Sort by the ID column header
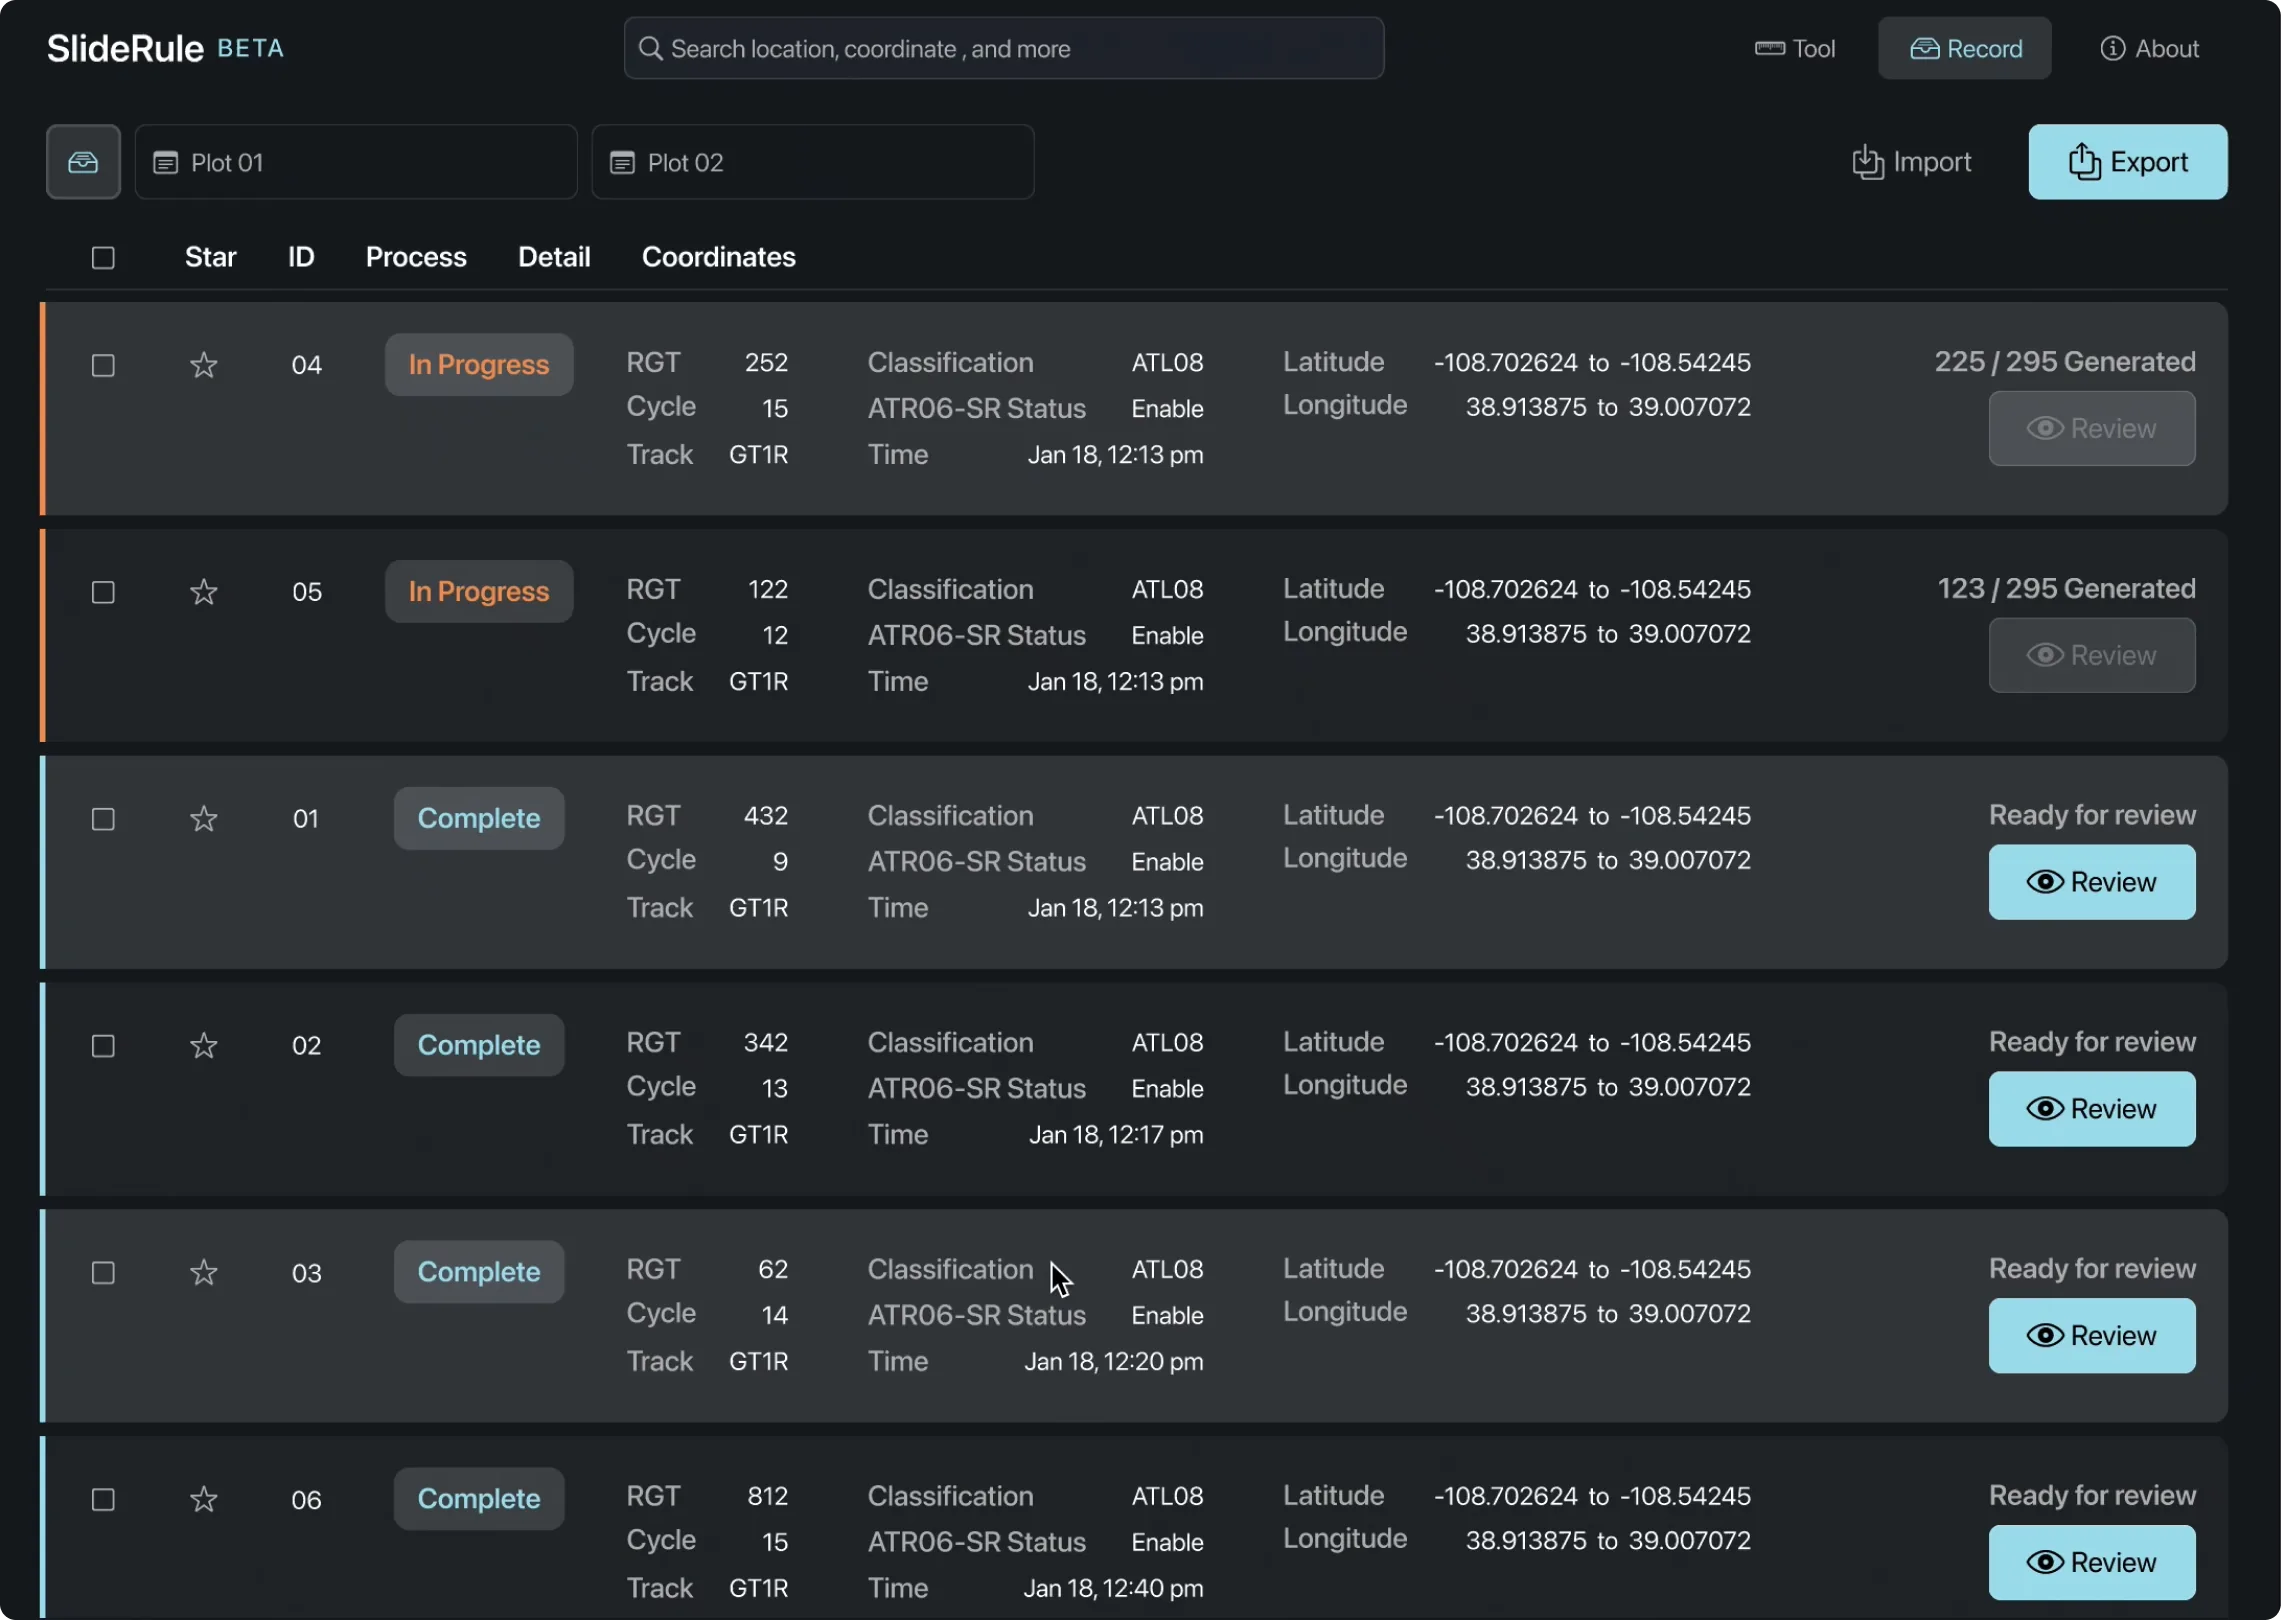The height and width of the screenshot is (1620, 2281). click(301, 258)
